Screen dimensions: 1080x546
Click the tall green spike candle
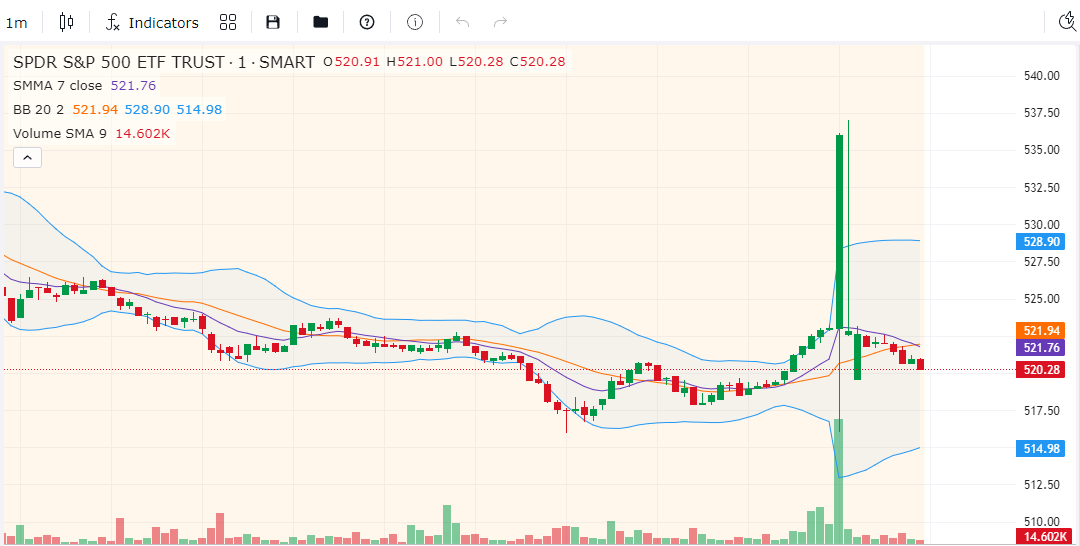tap(839, 231)
